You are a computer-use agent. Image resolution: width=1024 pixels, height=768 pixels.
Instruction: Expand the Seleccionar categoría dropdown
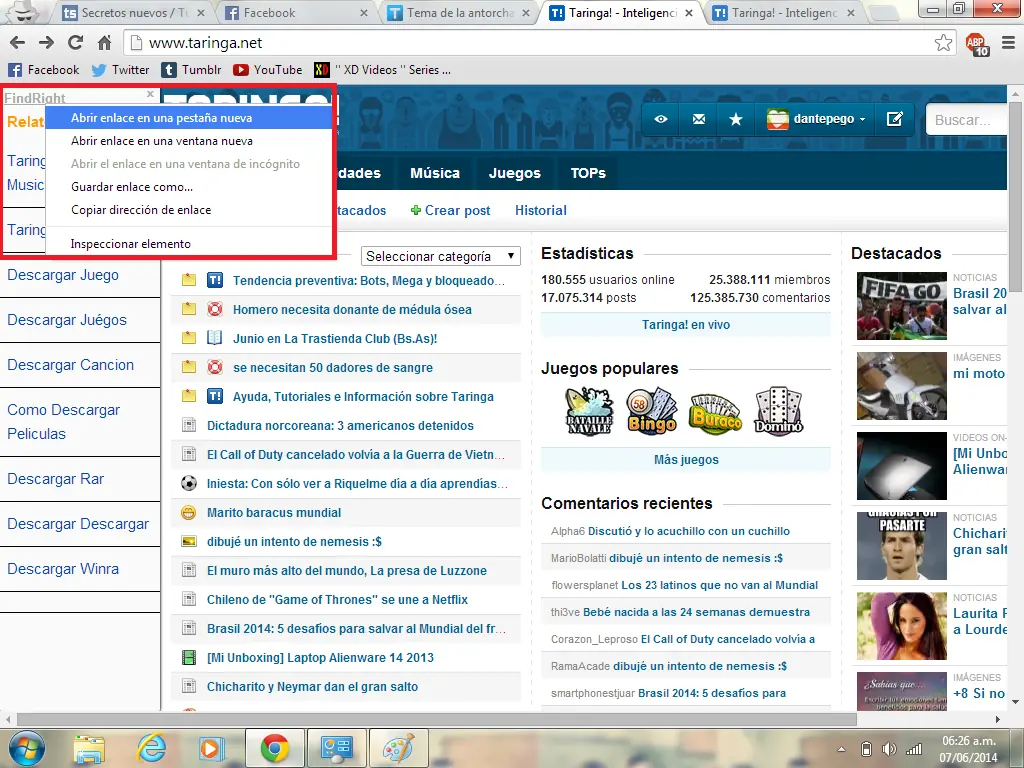point(441,256)
